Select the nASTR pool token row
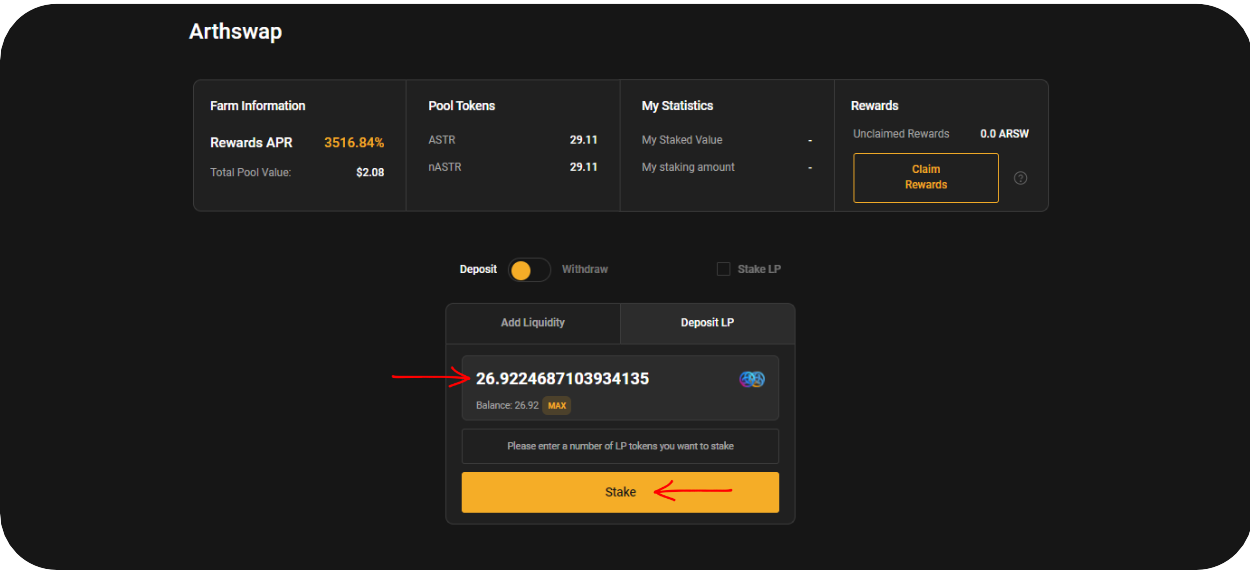This screenshot has height=575, width=1250. click(512, 167)
